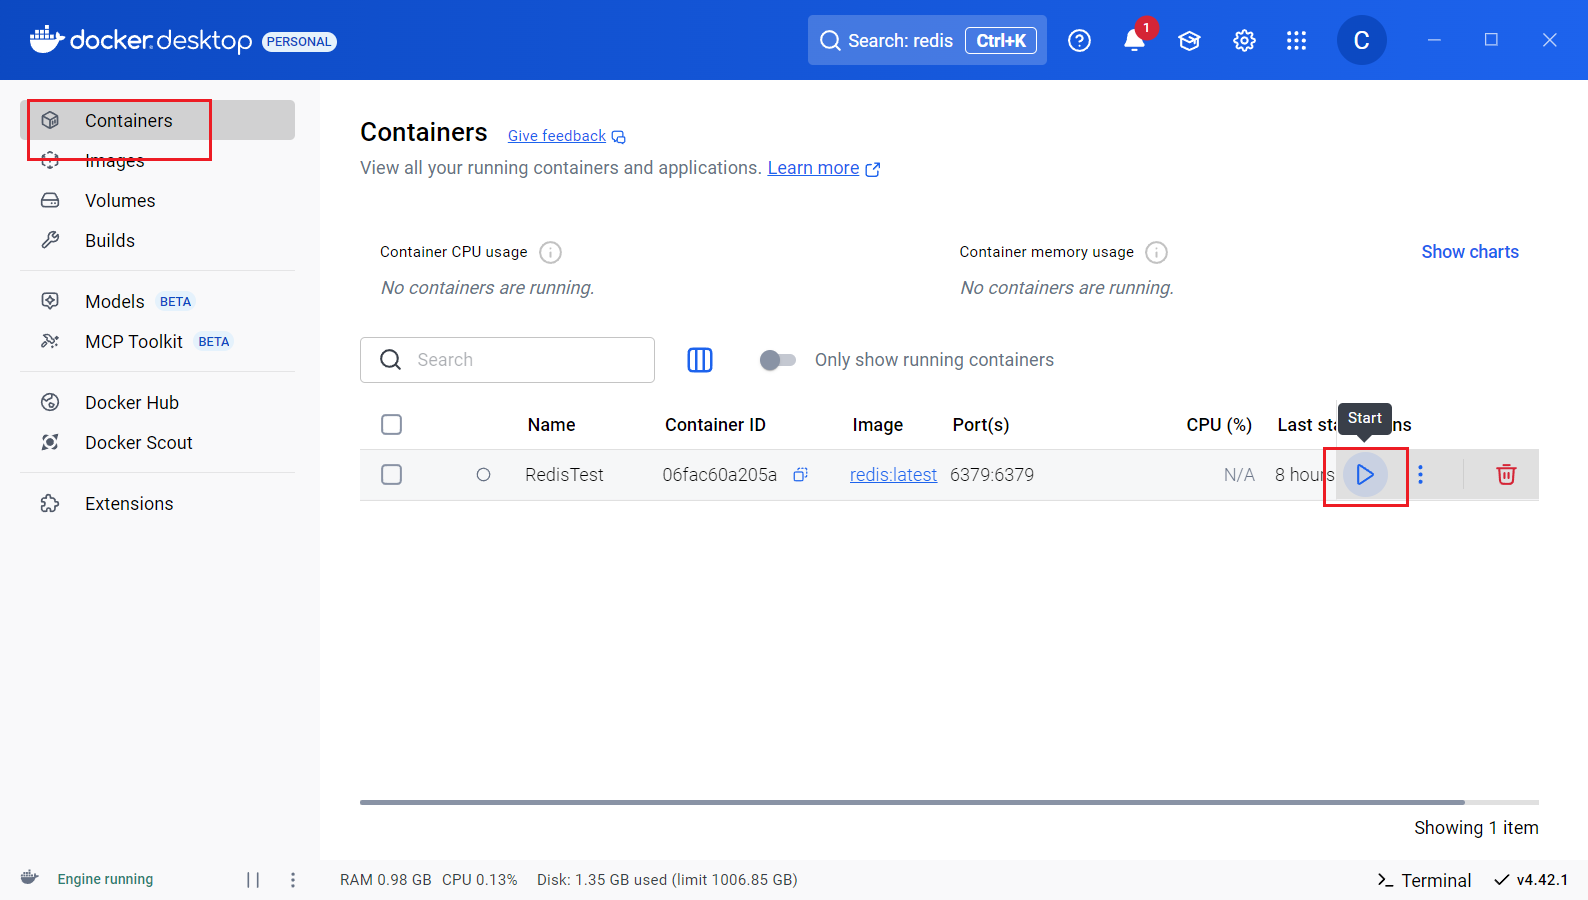Sort by the CPU (%) column header

[x=1219, y=425]
